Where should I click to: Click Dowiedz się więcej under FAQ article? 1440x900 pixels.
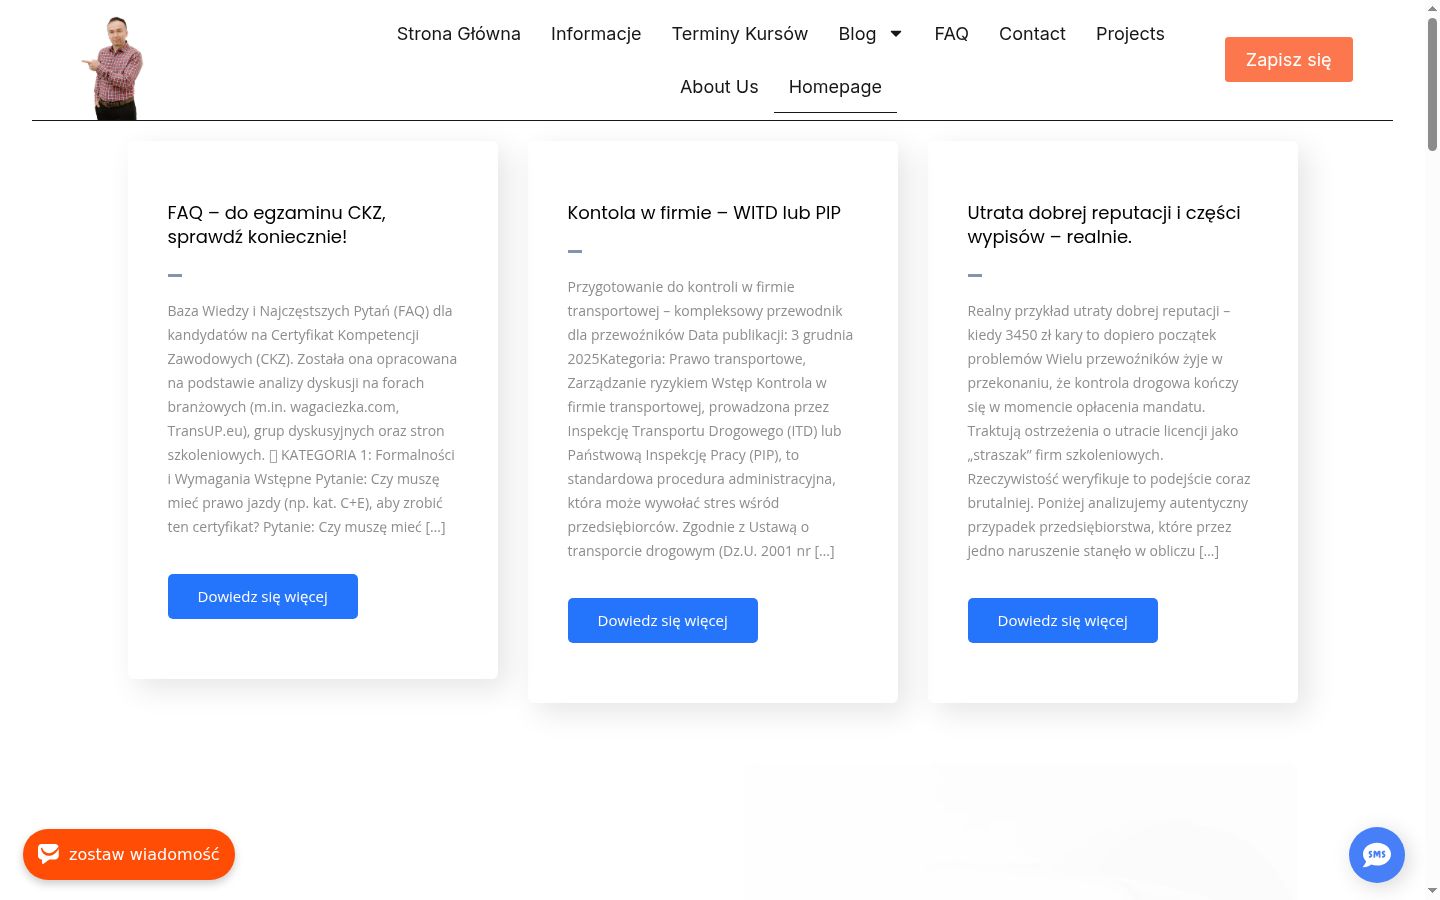pyautogui.click(x=263, y=597)
